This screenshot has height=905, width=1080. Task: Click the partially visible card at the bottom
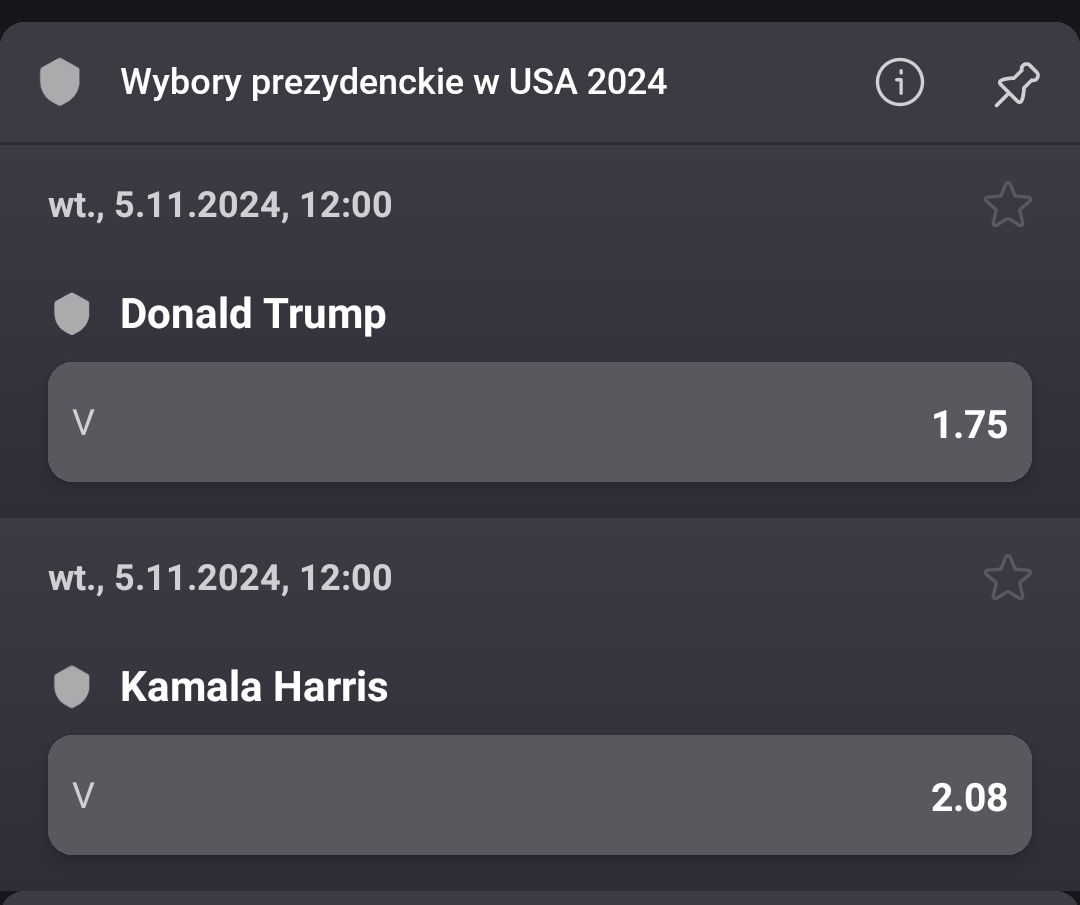tap(540, 897)
